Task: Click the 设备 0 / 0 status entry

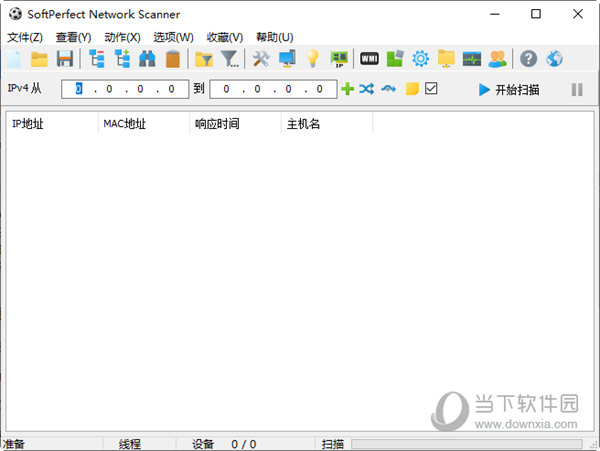Action: click(224, 444)
